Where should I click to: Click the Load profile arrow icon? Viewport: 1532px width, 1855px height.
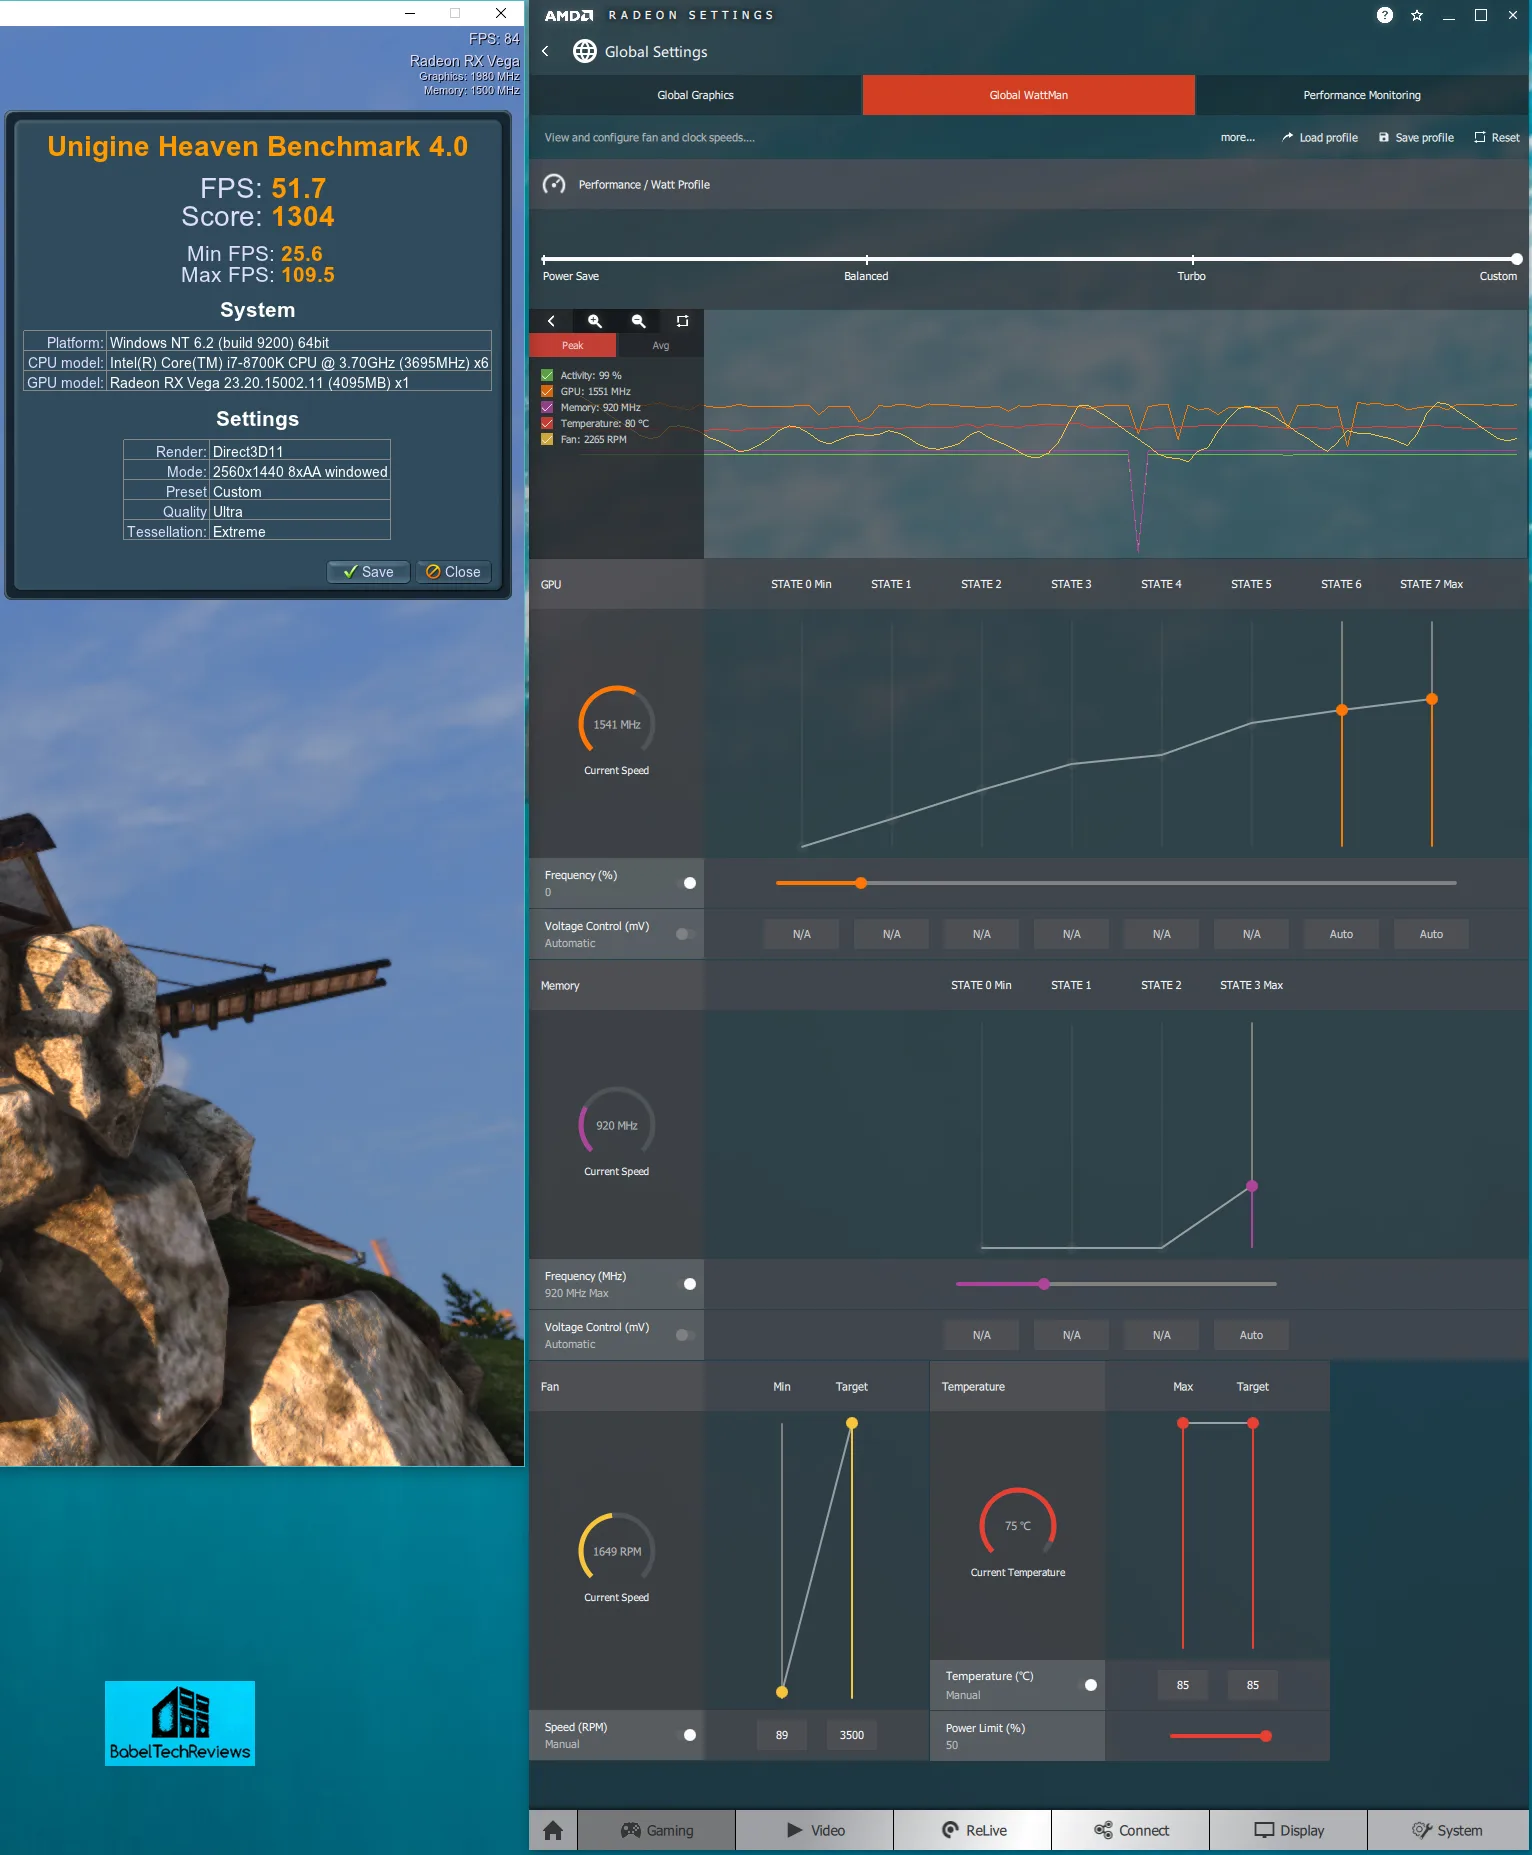[1287, 137]
